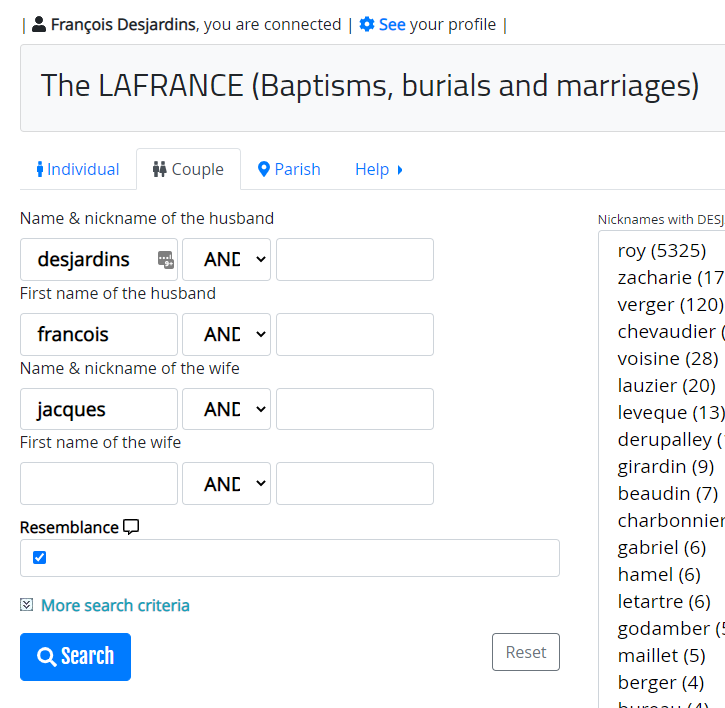Select nickname chevaudier in the list

(x=670, y=332)
